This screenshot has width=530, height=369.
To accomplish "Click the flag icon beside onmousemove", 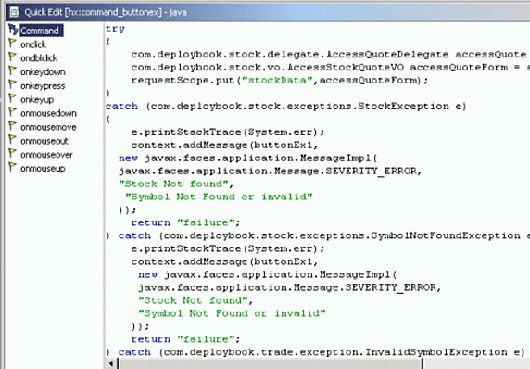I will coord(13,126).
